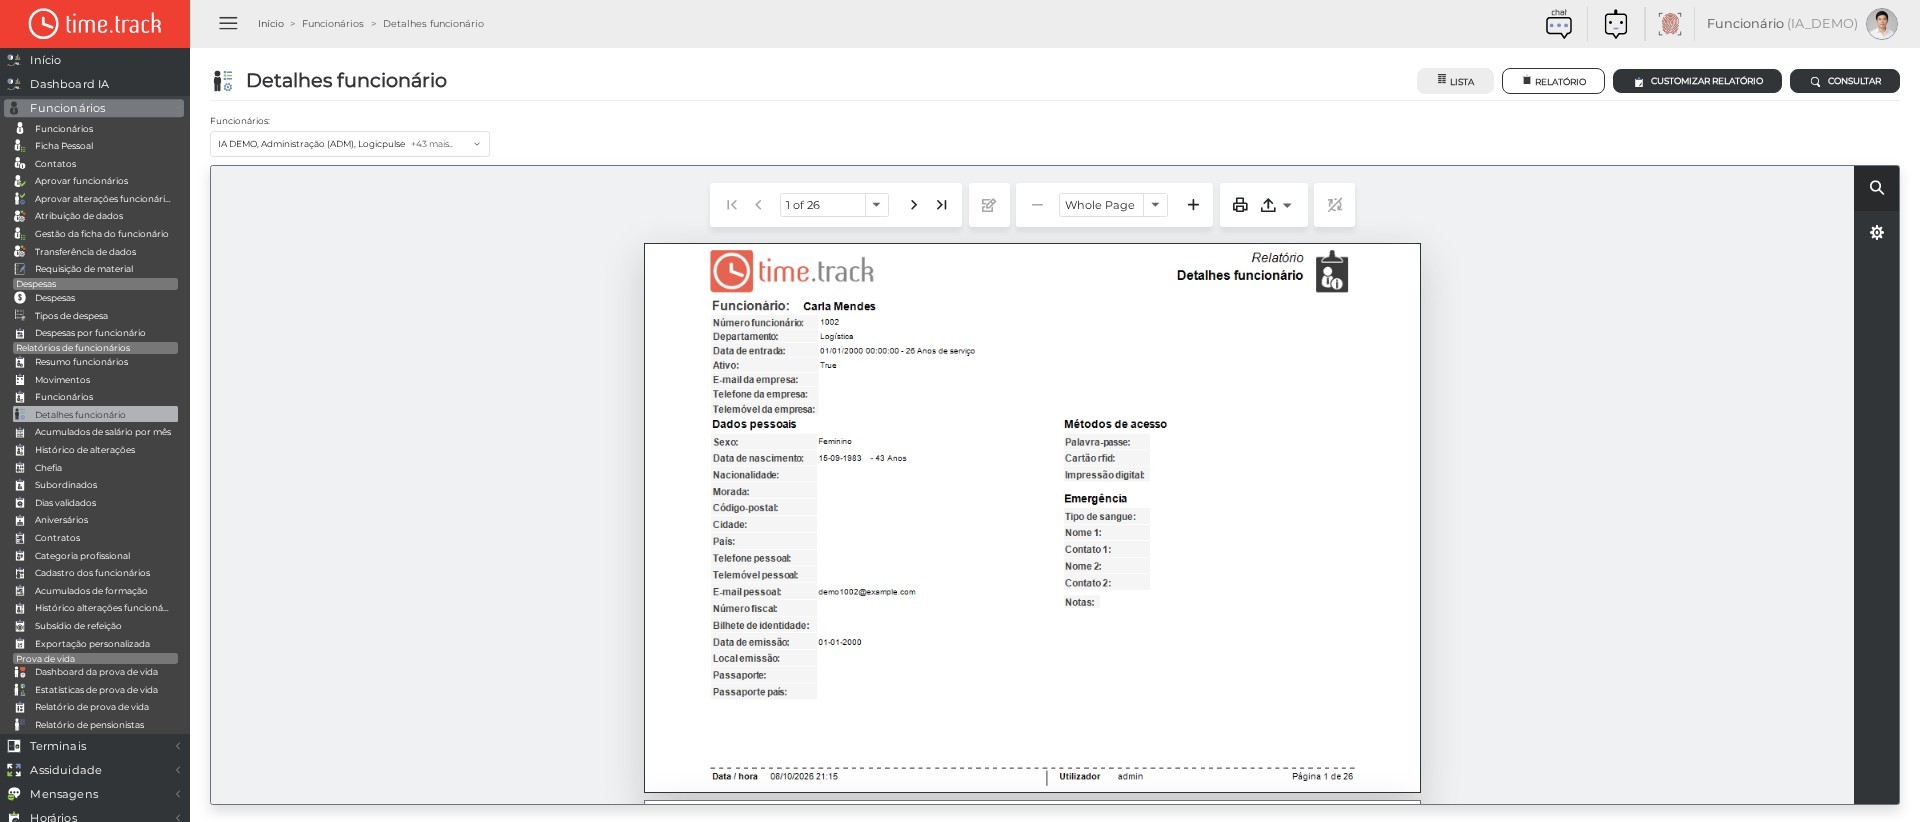Click the LISTA button

pyautogui.click(x=1455, y=81)
